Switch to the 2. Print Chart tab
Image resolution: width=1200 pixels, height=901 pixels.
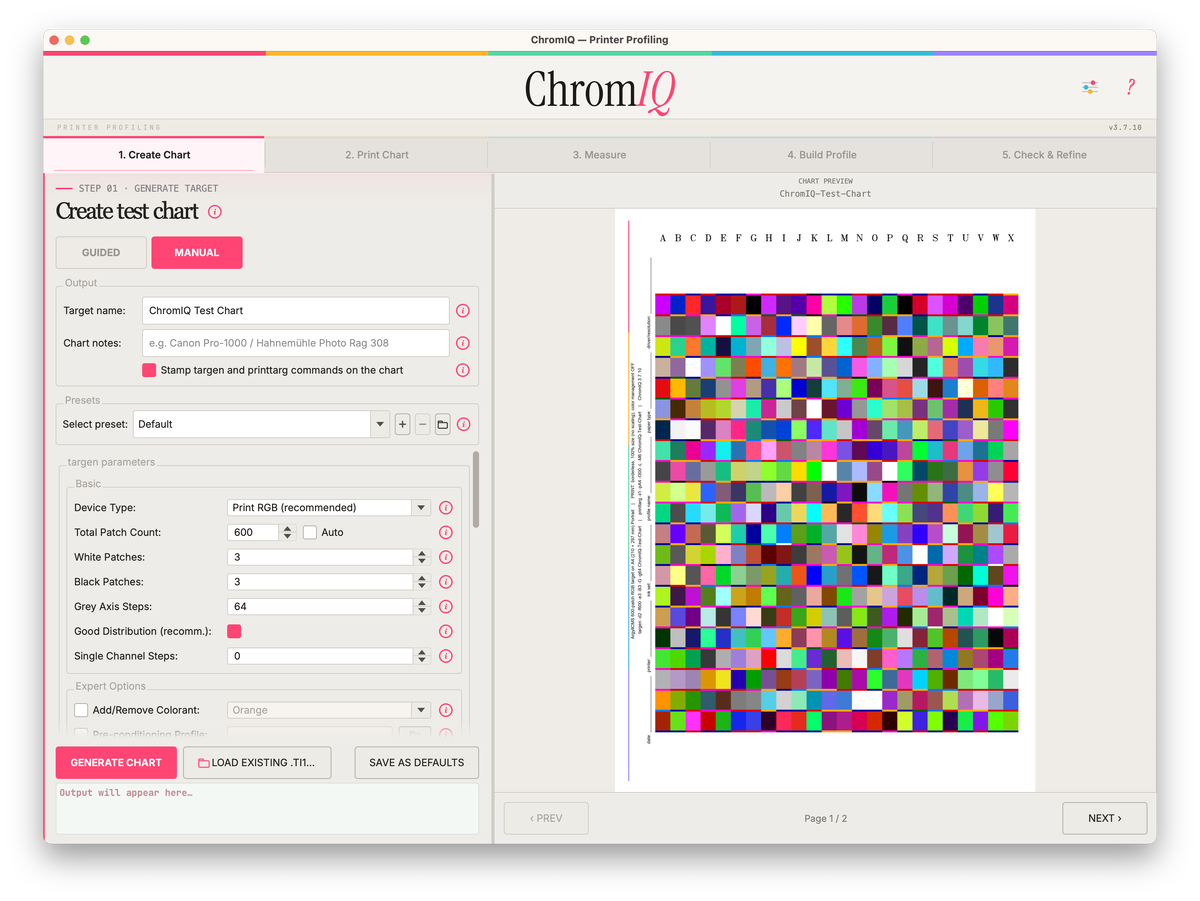pyautogui.click(x=377, y=155)
